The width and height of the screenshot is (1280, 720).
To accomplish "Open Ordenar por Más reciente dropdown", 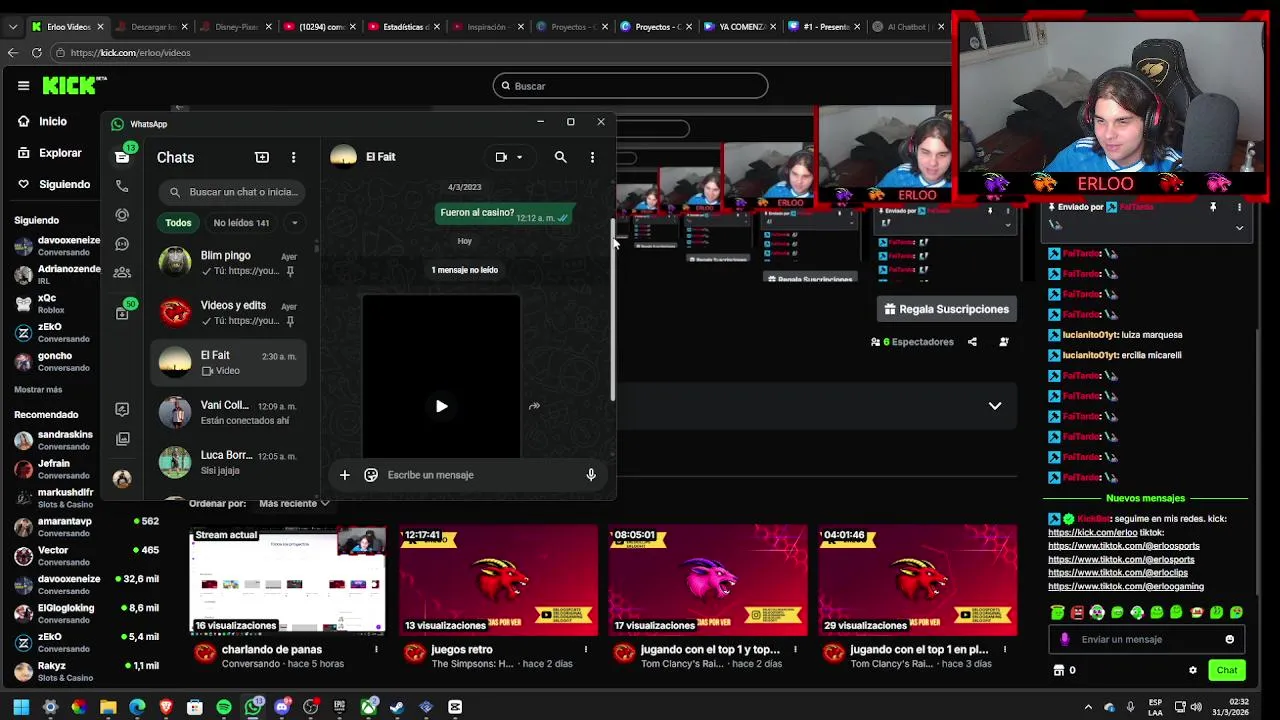I will pyautogui.click(x=294, y=504).
